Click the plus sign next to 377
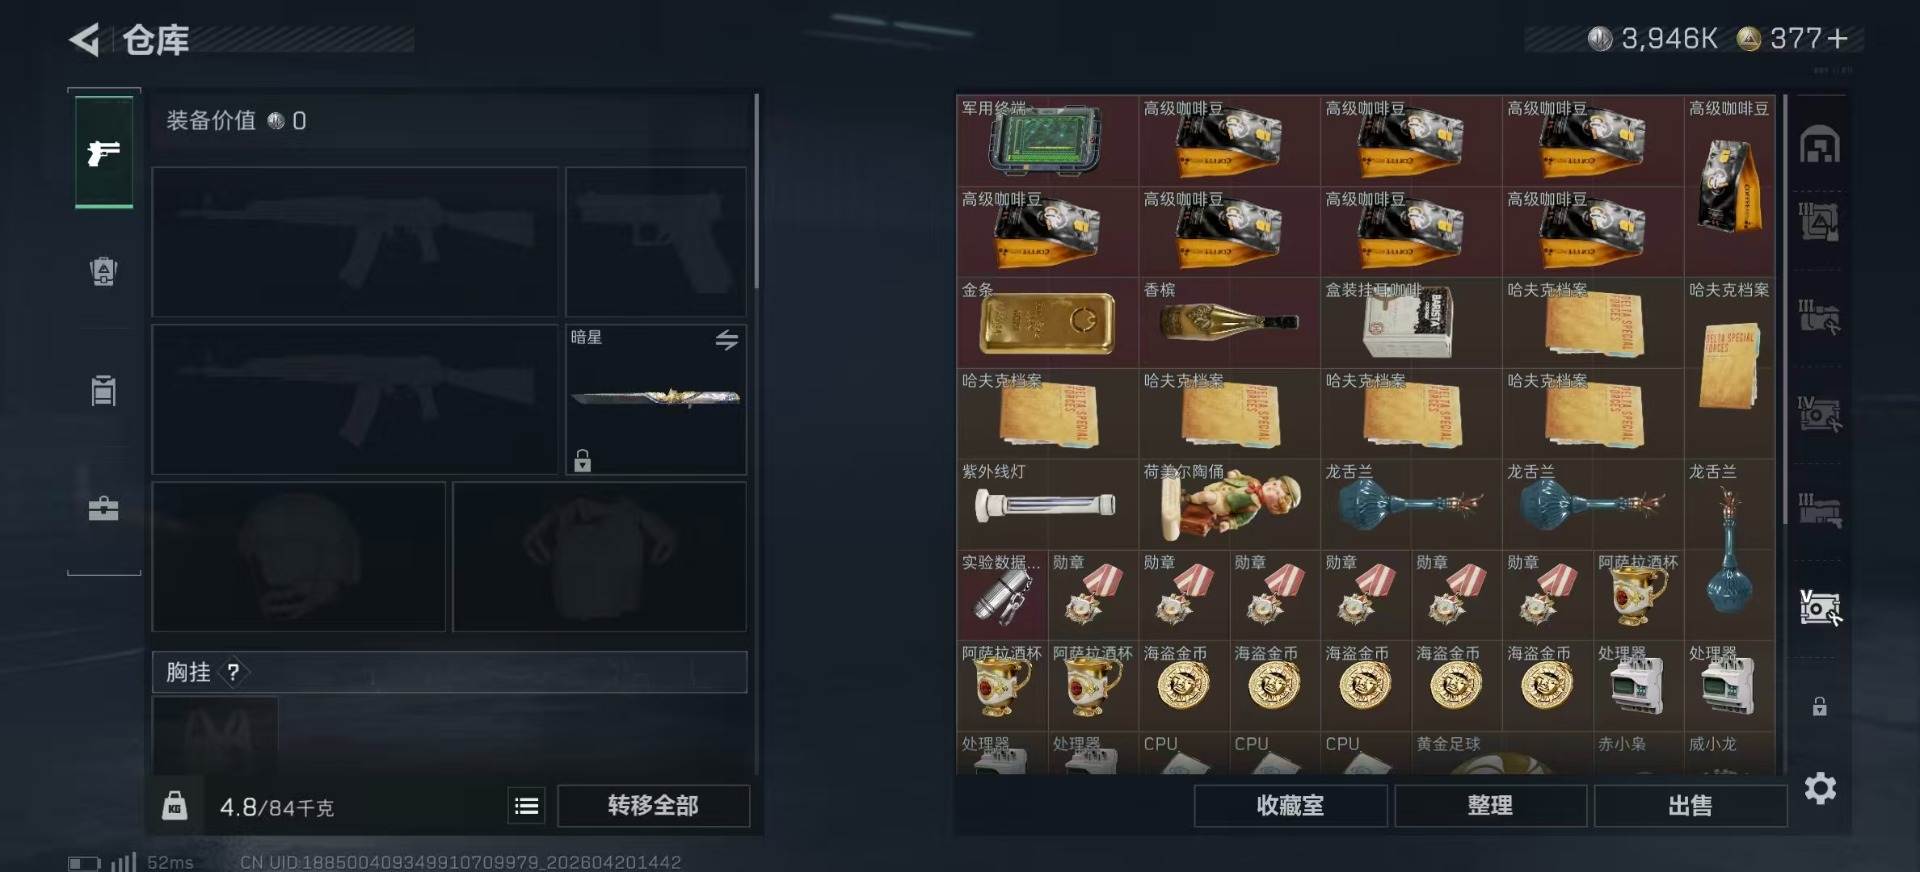This screenshot has width=1920, height=872. 1837,39
